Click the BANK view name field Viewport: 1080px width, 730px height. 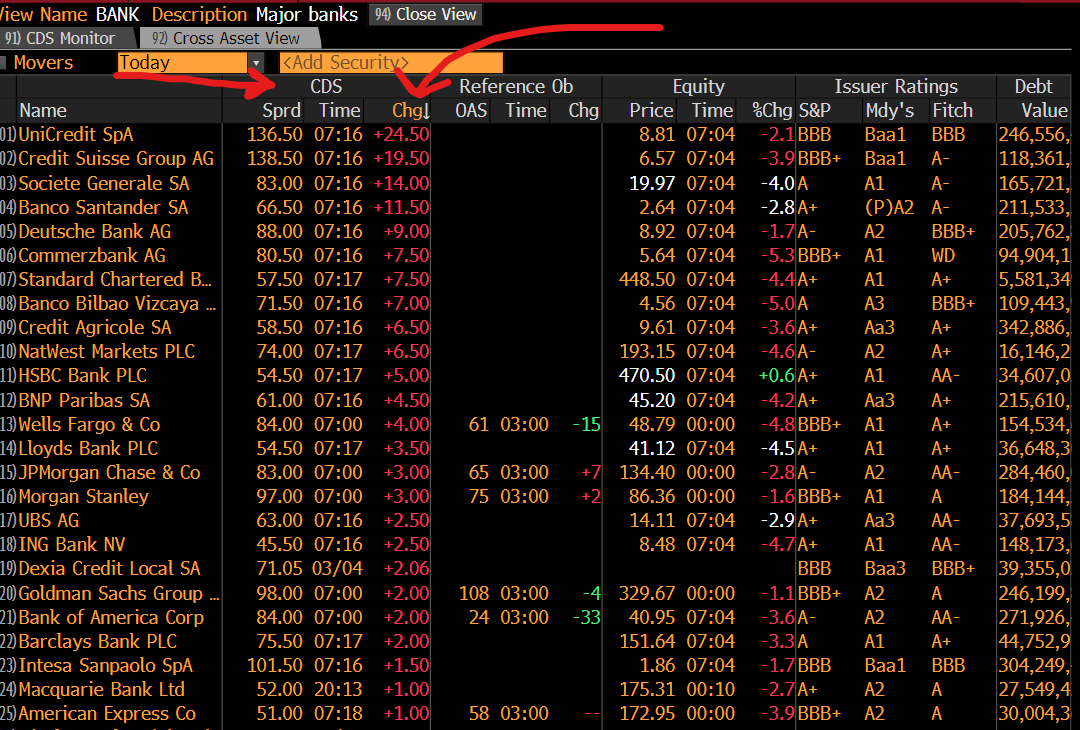click(x=119, y=14)
